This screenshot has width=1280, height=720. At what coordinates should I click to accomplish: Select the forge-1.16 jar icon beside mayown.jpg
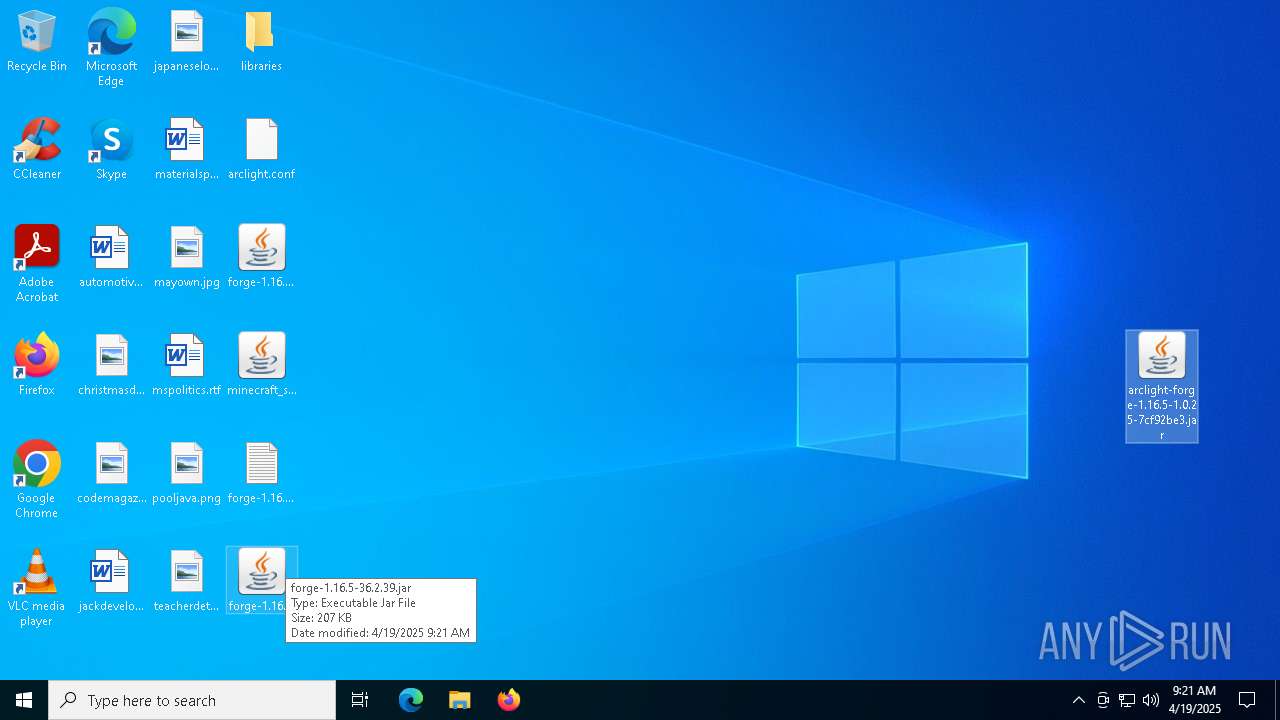click(261, 258)
